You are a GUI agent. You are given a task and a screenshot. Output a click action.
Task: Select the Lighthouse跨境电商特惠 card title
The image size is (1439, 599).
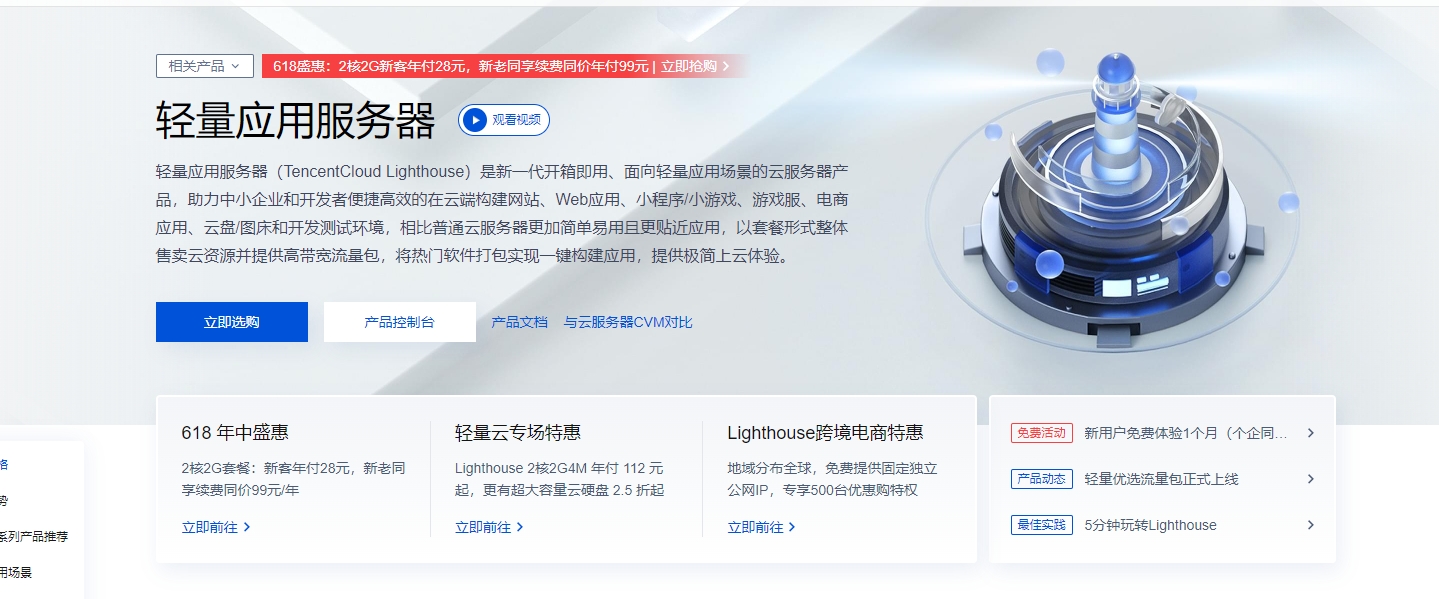pyautogui.click(x=825, y=433)
